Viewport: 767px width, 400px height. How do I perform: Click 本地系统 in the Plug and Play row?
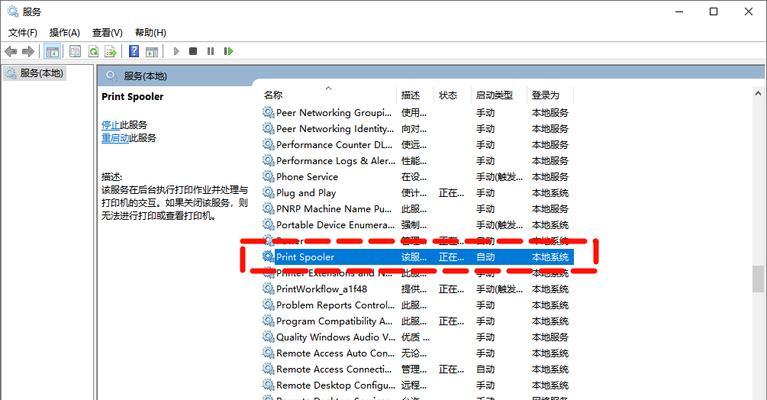(x=550, y=193)
